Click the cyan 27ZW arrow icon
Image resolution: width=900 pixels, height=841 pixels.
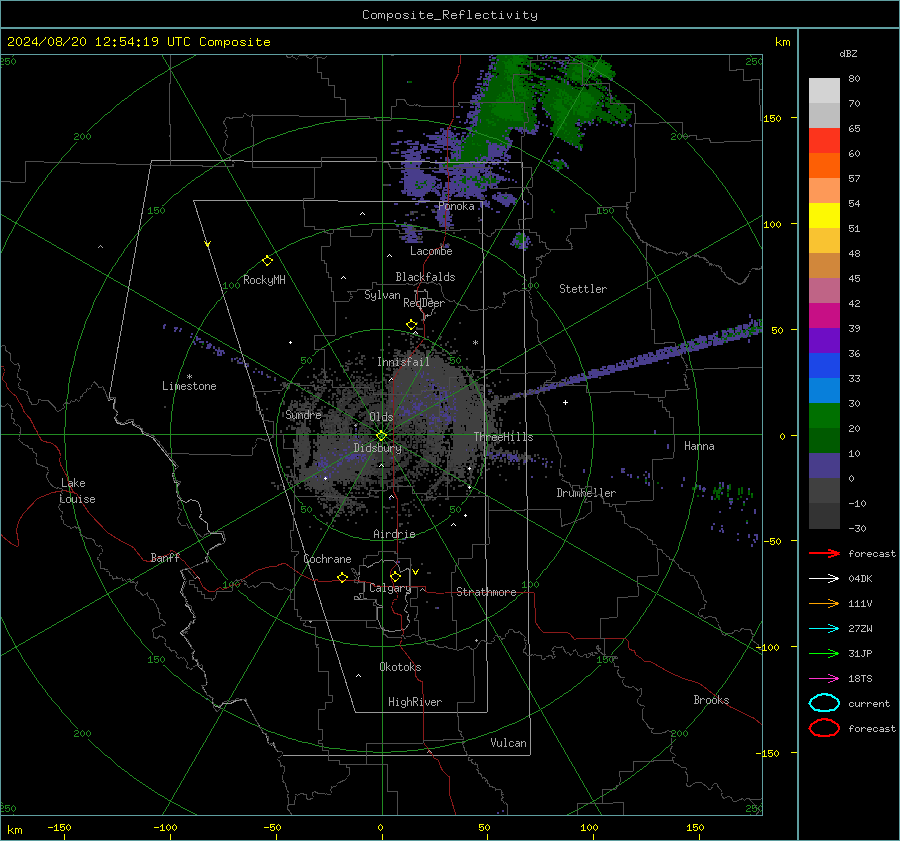pos(824,629)
